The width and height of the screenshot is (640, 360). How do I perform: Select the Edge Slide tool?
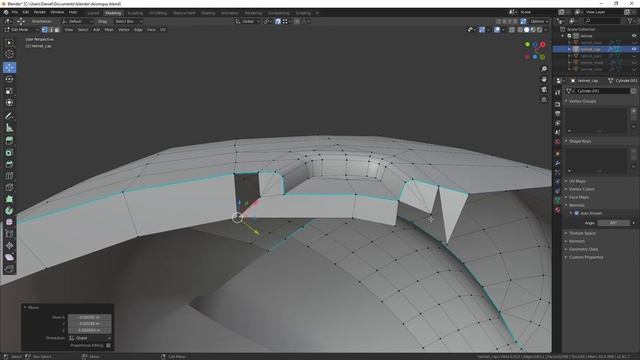[9, 234]
